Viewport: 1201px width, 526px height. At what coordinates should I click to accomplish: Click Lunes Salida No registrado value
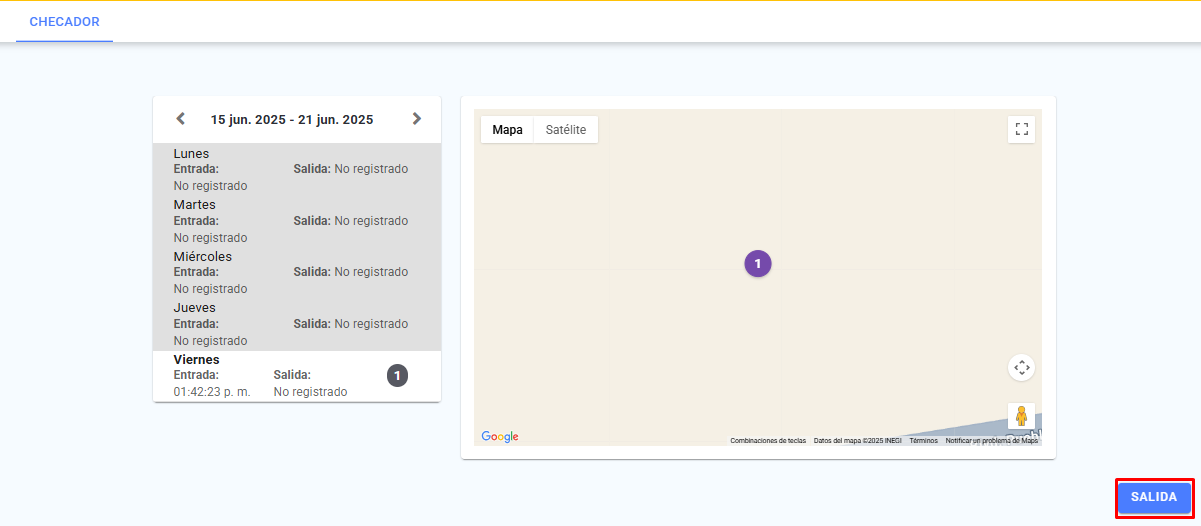(371, 169)
